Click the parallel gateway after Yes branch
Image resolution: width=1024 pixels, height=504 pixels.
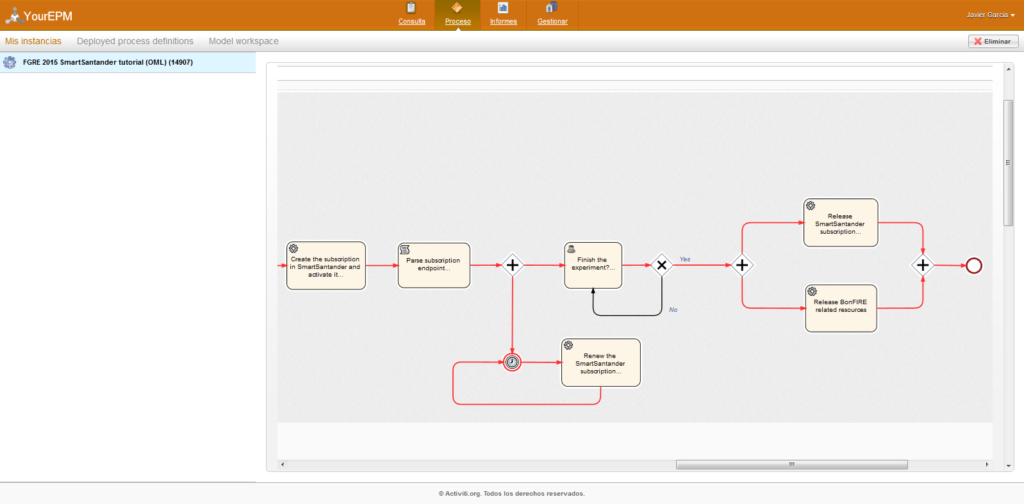(x=742, y=266)
